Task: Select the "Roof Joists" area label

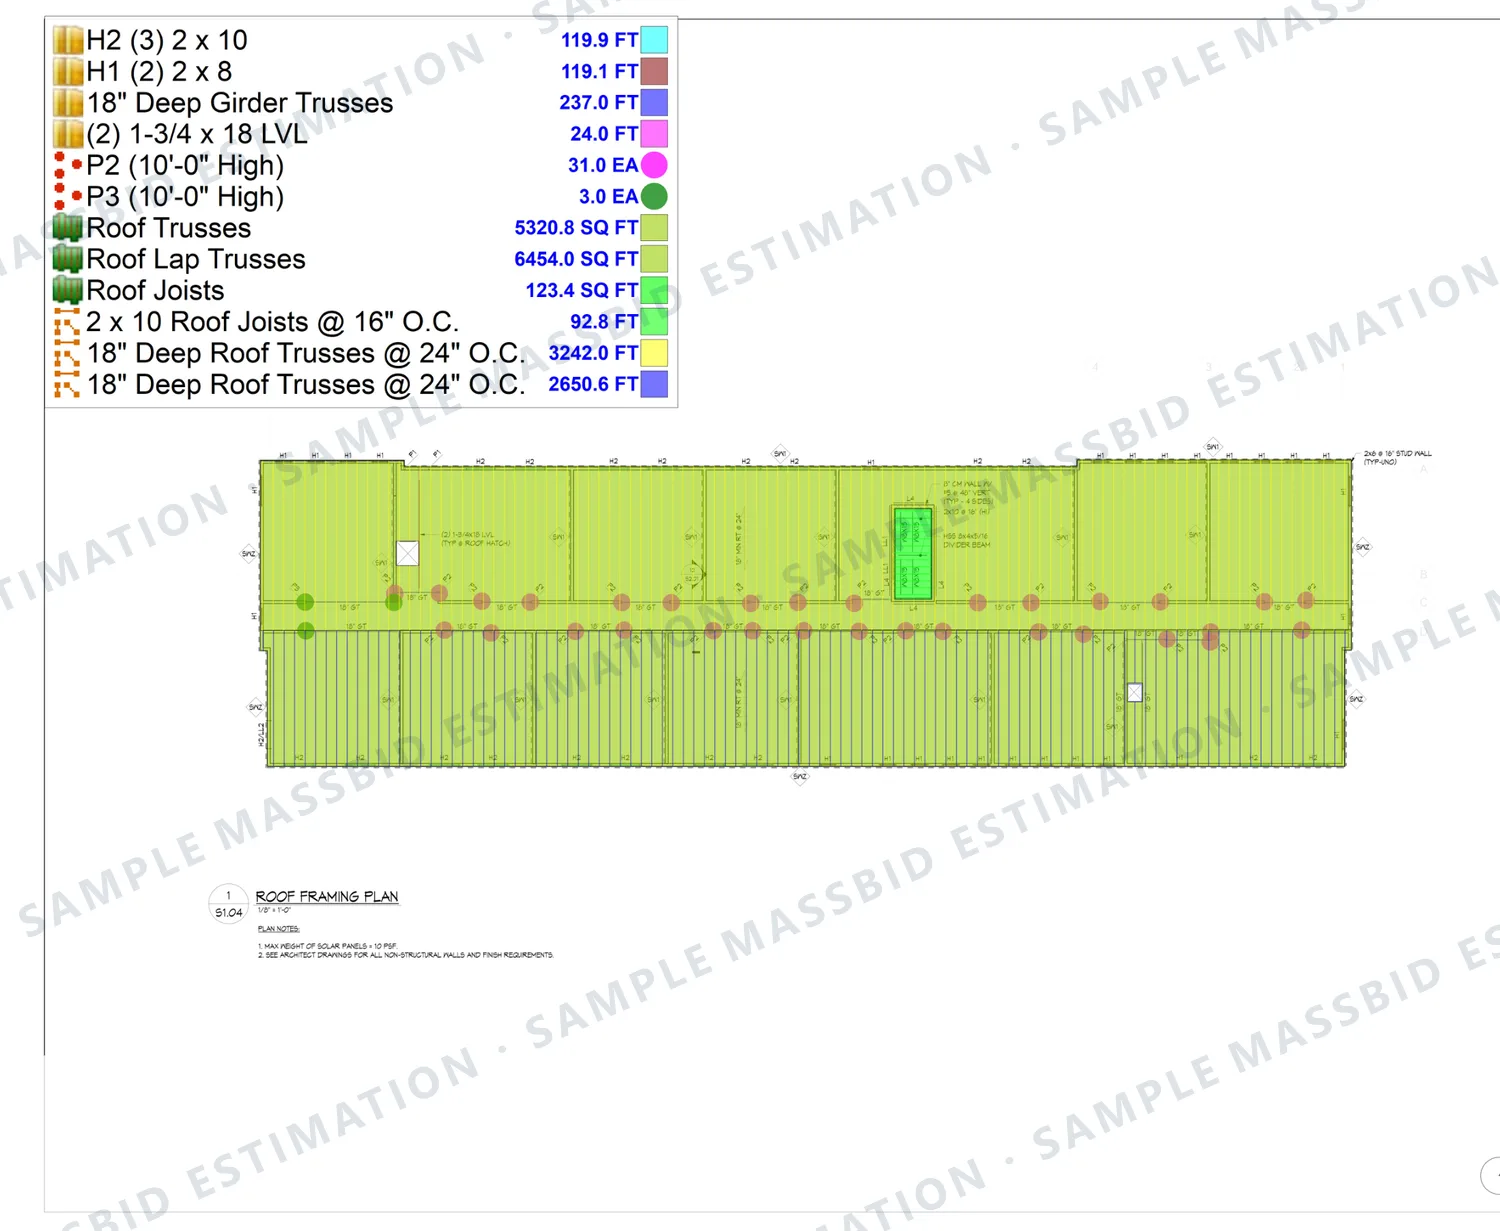Action: (155, 290)
